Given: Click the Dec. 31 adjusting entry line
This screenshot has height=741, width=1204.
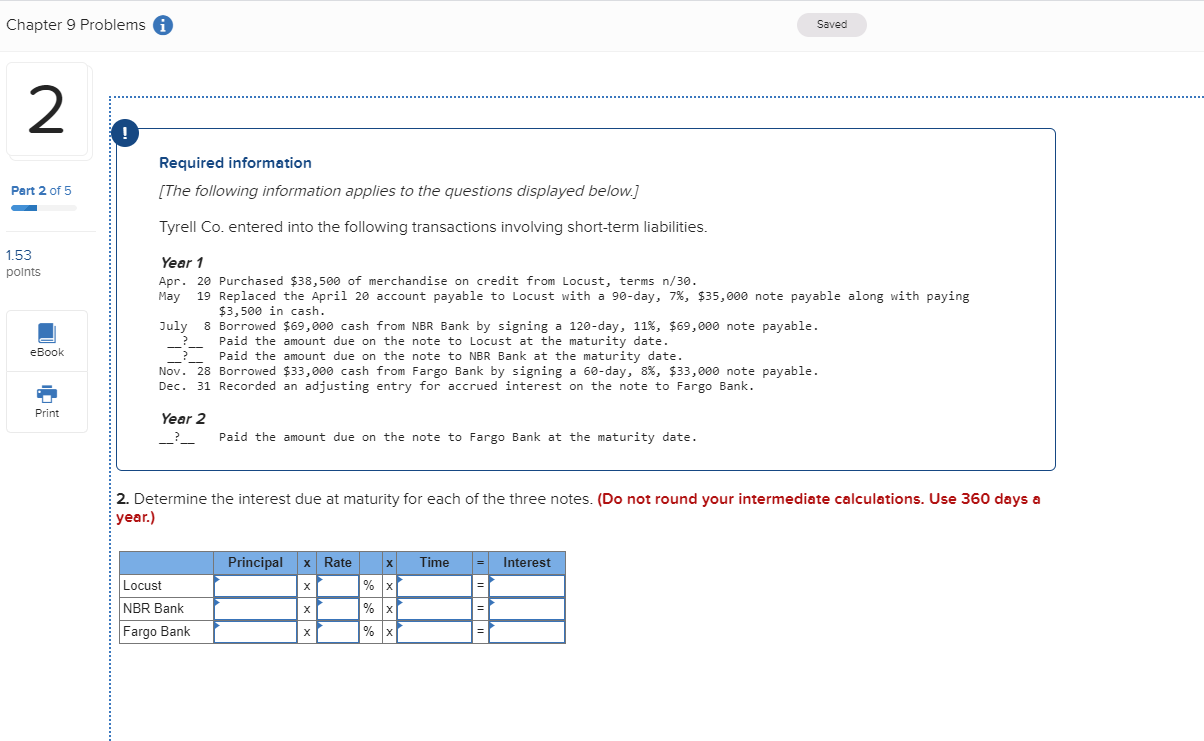Looking at the screenshot, I should click(456, 386).
